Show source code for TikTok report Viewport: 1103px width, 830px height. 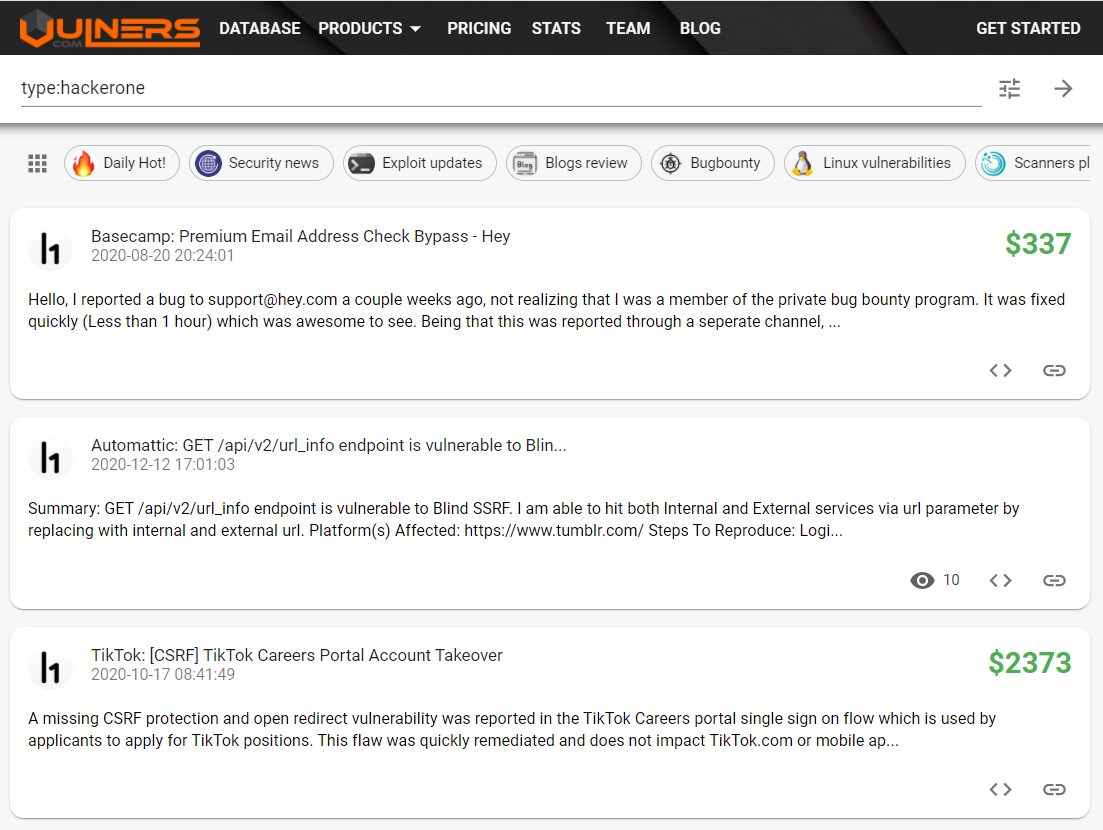tap(1000, 789)
